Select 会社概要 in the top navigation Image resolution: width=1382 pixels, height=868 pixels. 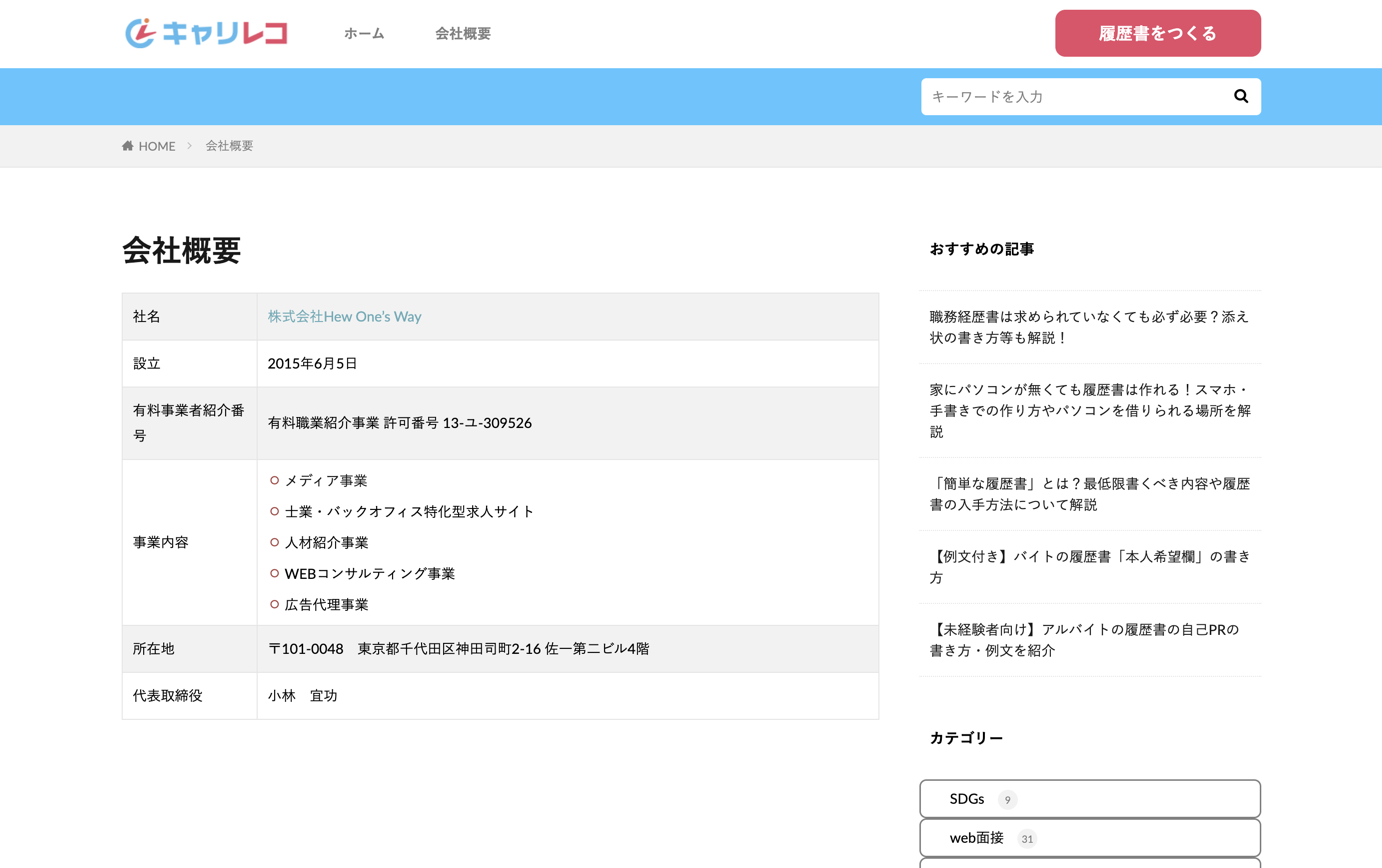pos(462,33)
